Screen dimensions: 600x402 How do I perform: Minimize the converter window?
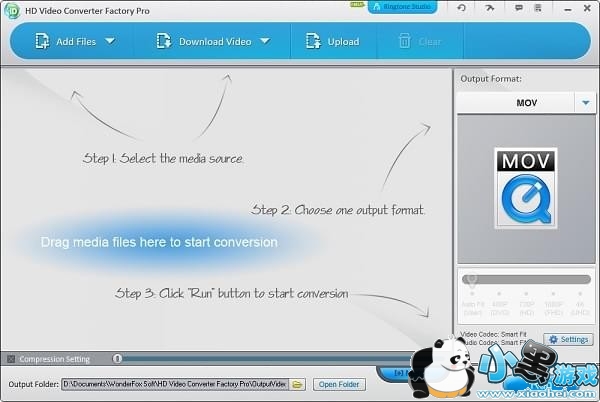[x=567, y=9]
